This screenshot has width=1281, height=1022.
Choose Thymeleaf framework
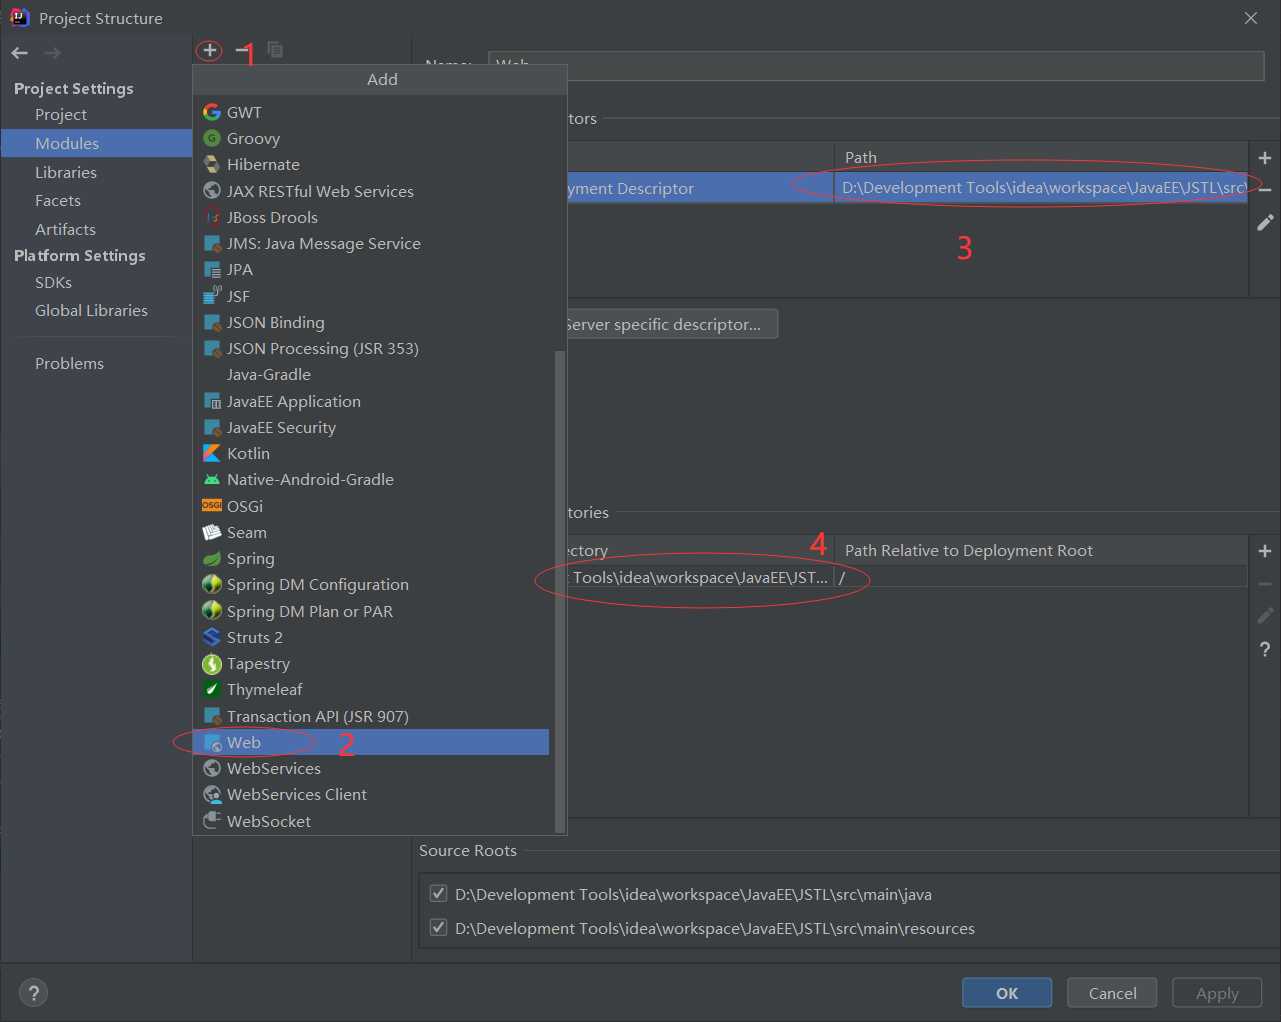tap(371, 689)
